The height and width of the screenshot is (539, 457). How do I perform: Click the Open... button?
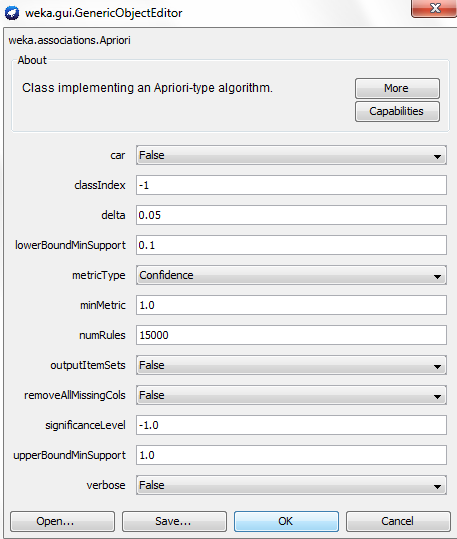tap(62, 521)
